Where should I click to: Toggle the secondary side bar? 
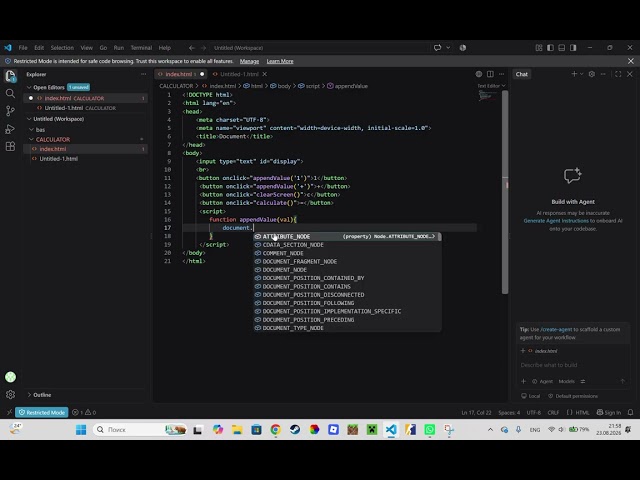573,48
